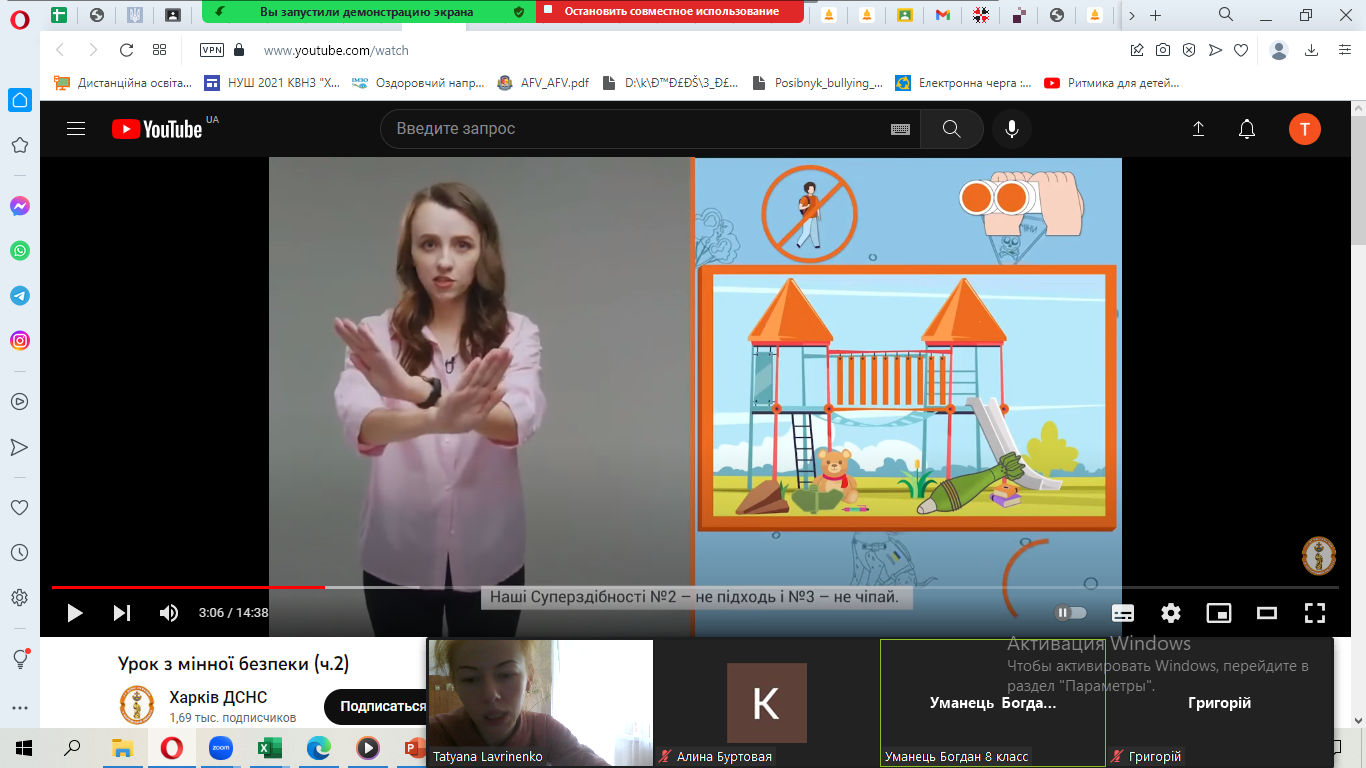Take a snapshot with camera icon

click(x=1163, y=50)
